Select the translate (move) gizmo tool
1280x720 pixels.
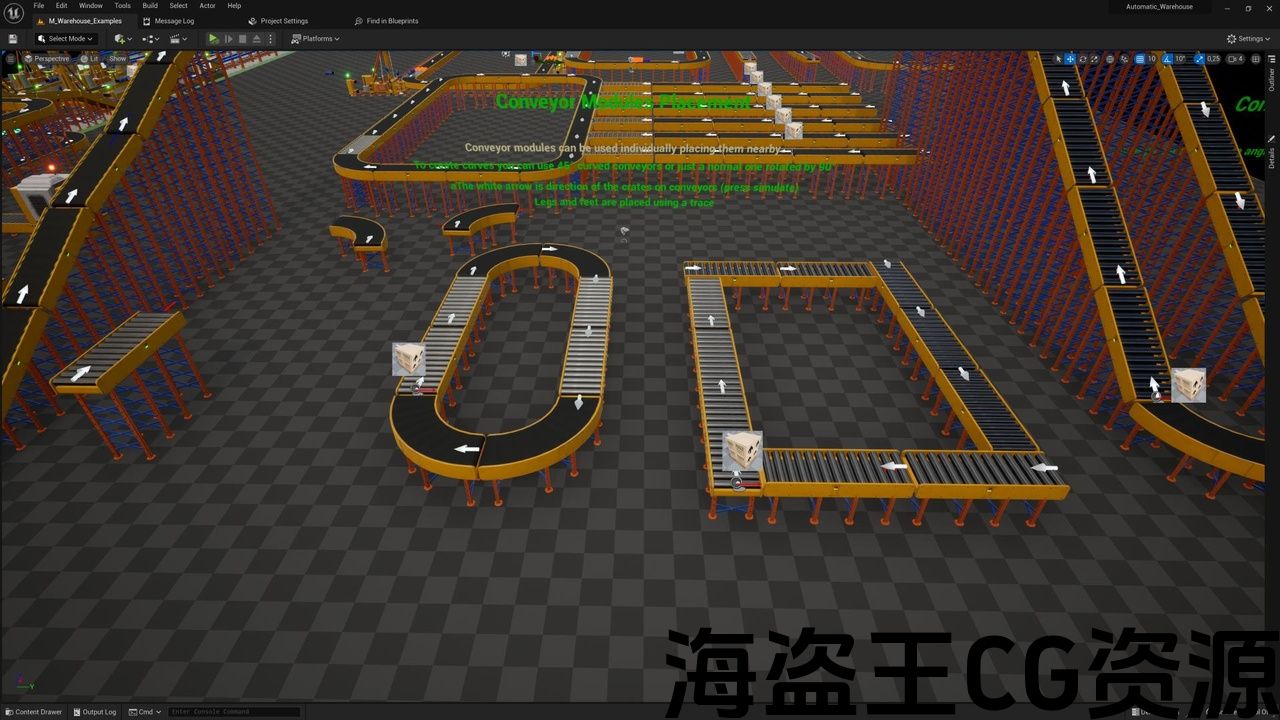coord(1070,59)
